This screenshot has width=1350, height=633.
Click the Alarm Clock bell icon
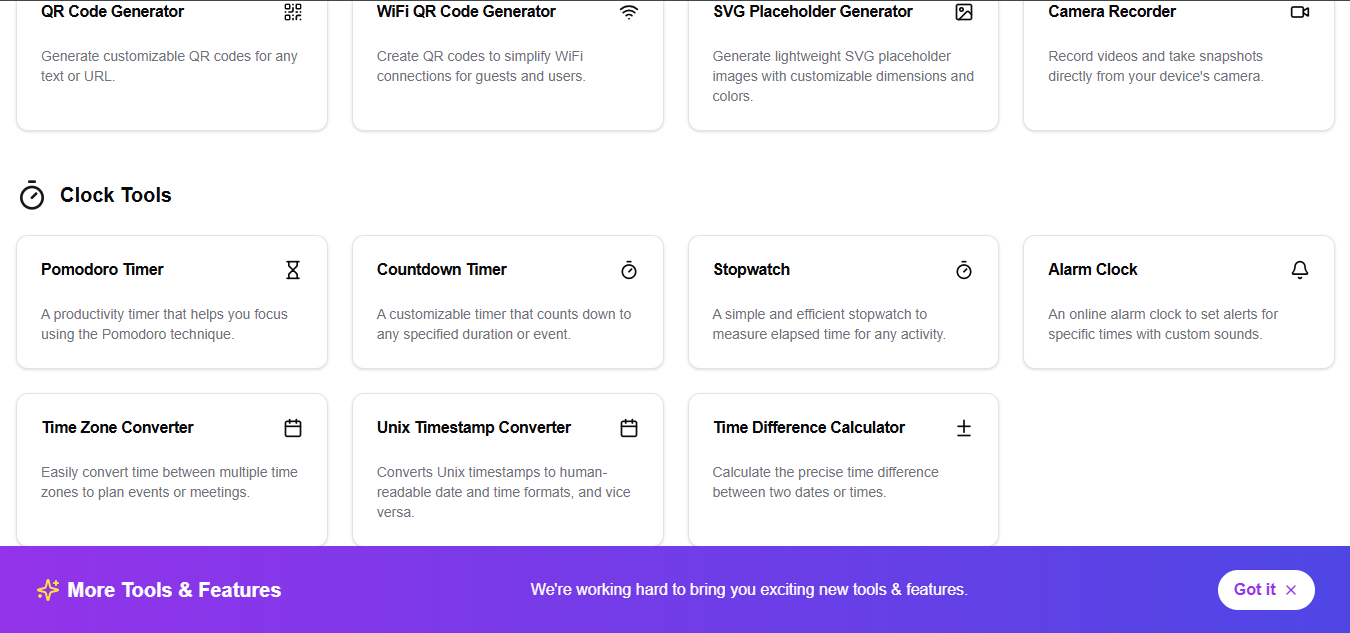click(x=1299, y=270)
